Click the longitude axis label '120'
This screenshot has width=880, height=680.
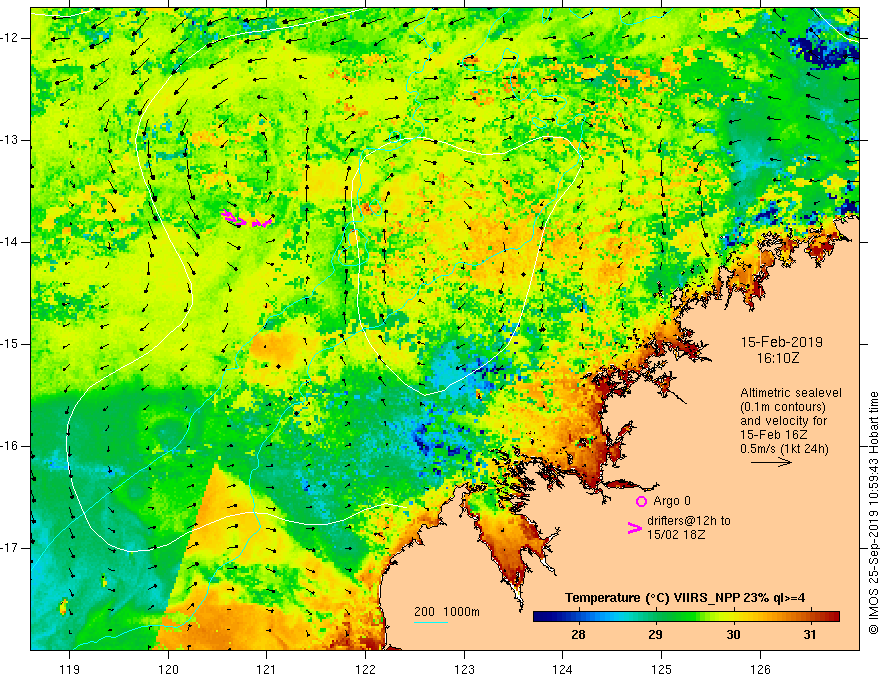coord(168,669)
